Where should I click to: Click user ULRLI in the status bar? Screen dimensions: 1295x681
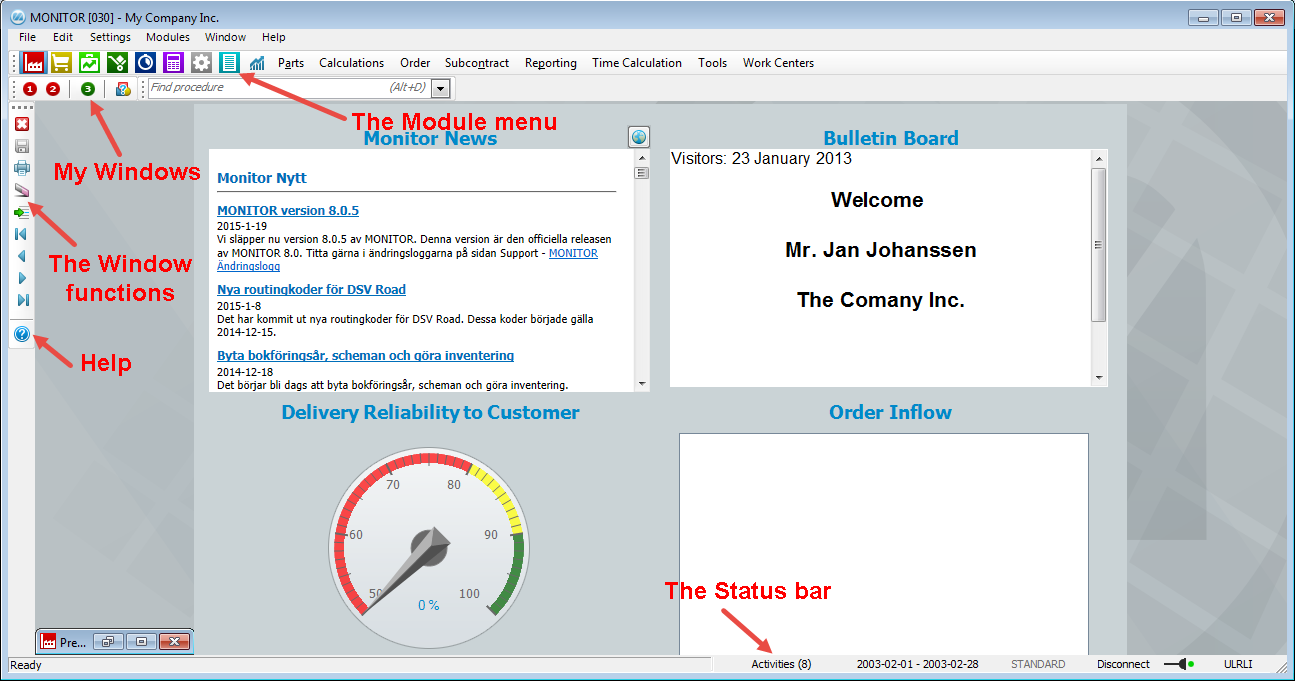pyautogui.click(x=1238, y=664)
